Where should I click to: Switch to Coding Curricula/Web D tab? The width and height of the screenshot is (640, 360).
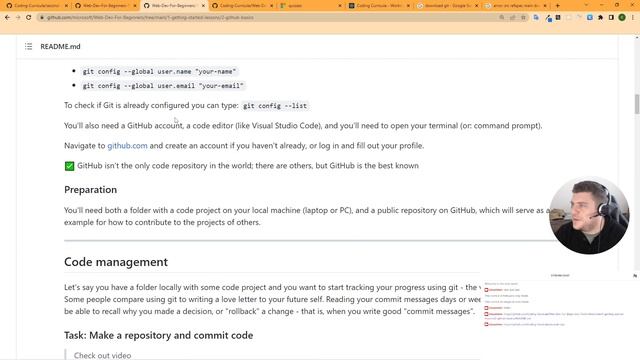coord(242,6)
